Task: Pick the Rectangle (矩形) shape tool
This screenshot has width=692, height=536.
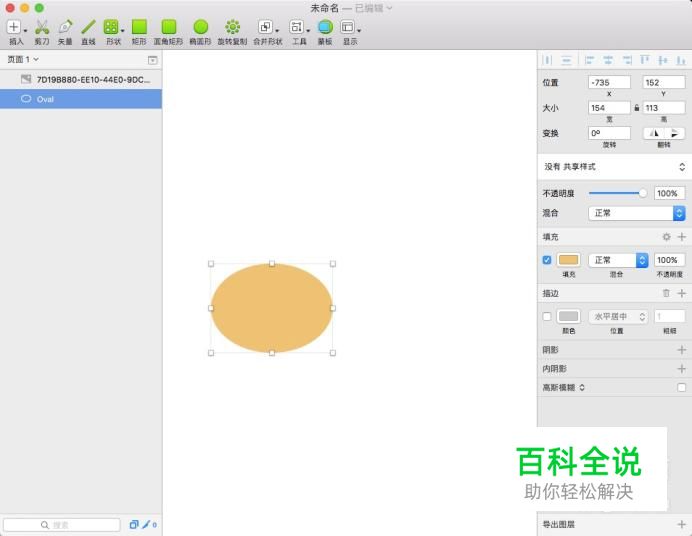Action: (x=139, y=27)
